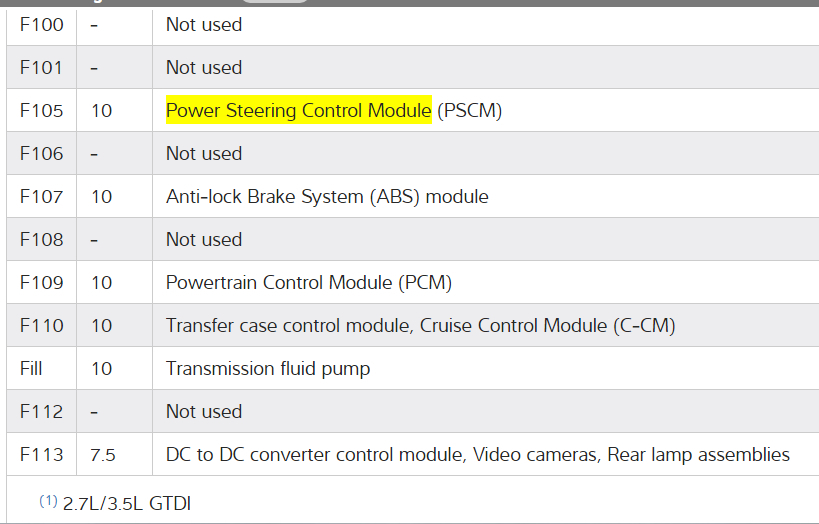Select the F110 fuse number cell
Screen dimensions: 819x524
[x=41, y=326]
